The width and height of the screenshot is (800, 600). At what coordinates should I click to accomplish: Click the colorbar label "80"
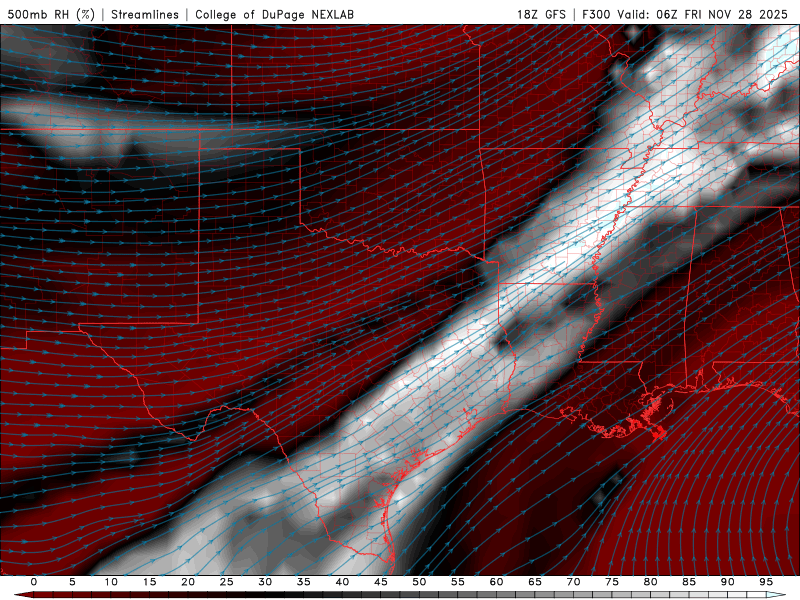650,582
